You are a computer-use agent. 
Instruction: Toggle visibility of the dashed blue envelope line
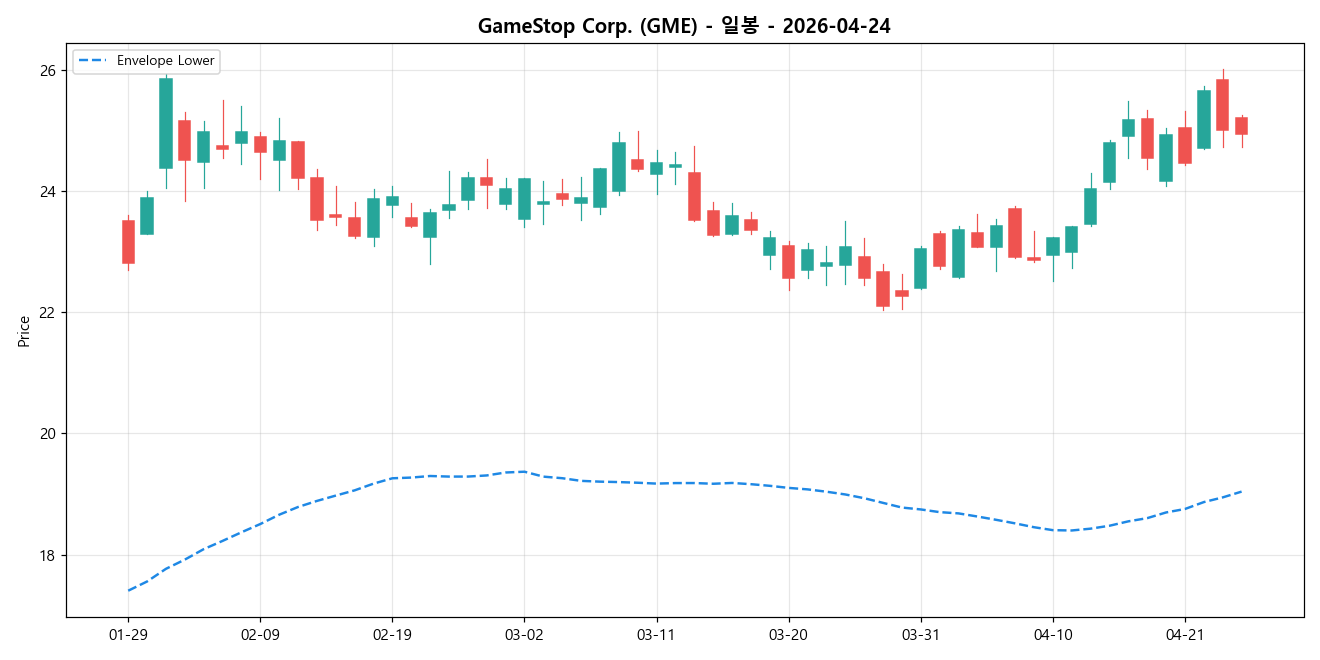[x=92, y=60]
